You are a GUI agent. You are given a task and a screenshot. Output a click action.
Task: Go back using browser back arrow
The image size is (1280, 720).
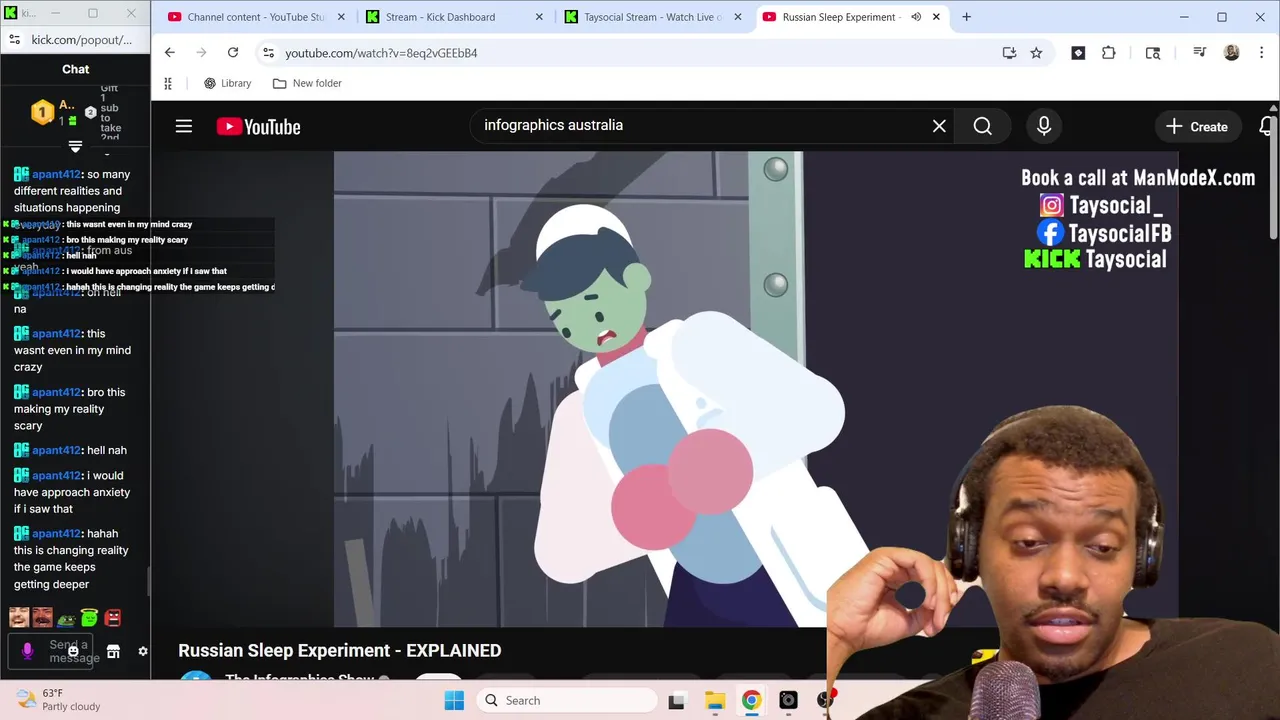(x=170, y=53)
